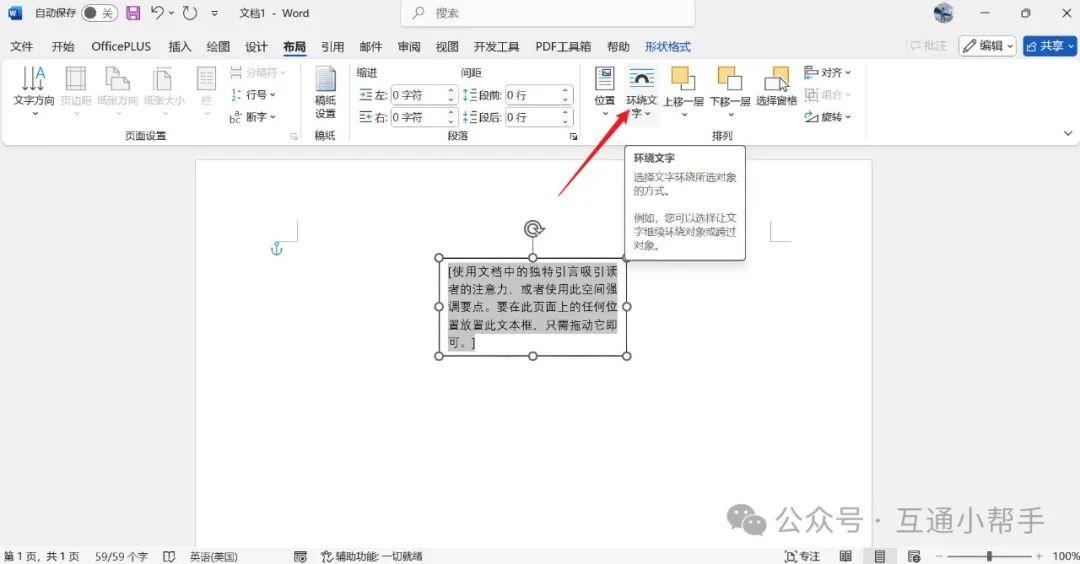Click the bottom-center text box resize handle

click(532, 356)
